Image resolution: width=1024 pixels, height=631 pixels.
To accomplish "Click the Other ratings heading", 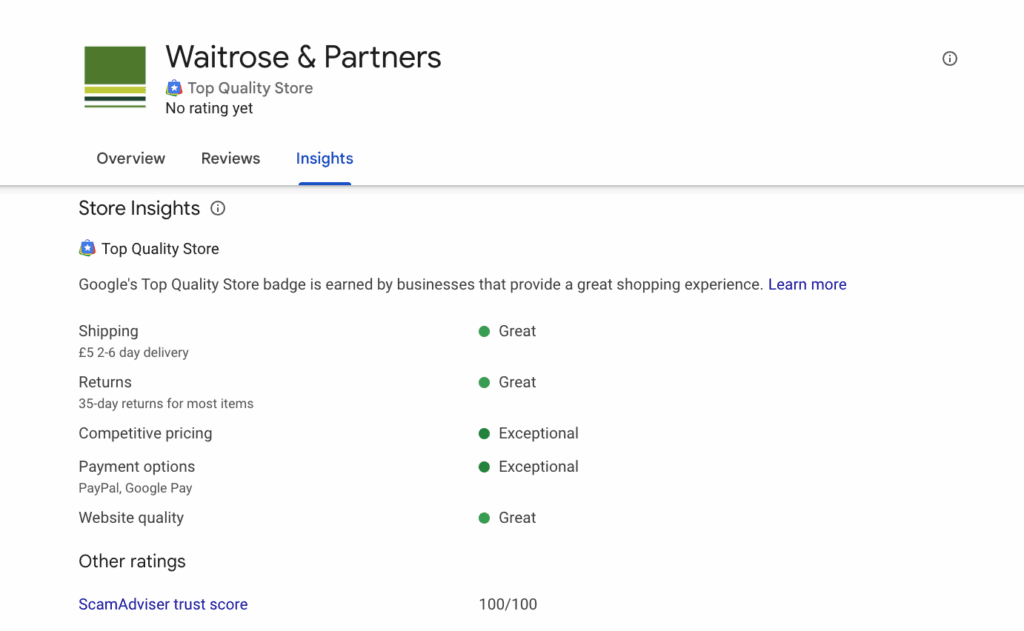I will (132, 561).
